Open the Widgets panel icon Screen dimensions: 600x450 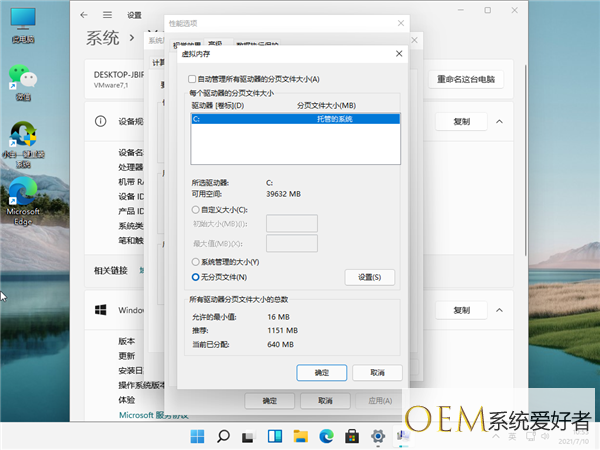(x=274, y=437)
